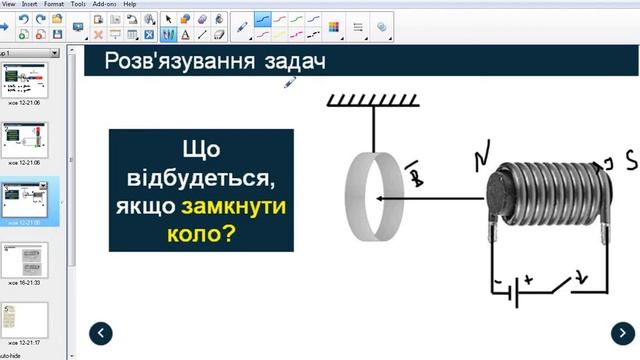Viewport: 640px width, 360px height.
Task: Select the Line tool
Action: tap(202, 35)
